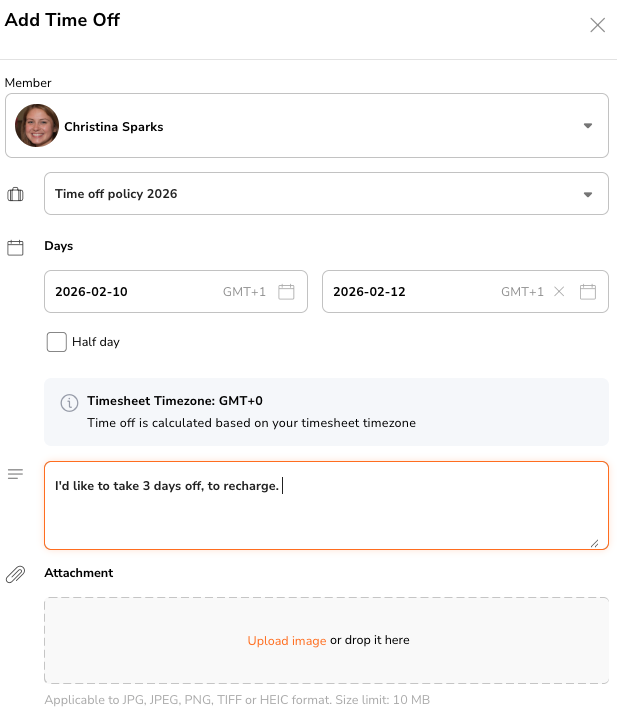Click the Member field label
This screenshot has height=721, width=617.
tap(28, 83)
